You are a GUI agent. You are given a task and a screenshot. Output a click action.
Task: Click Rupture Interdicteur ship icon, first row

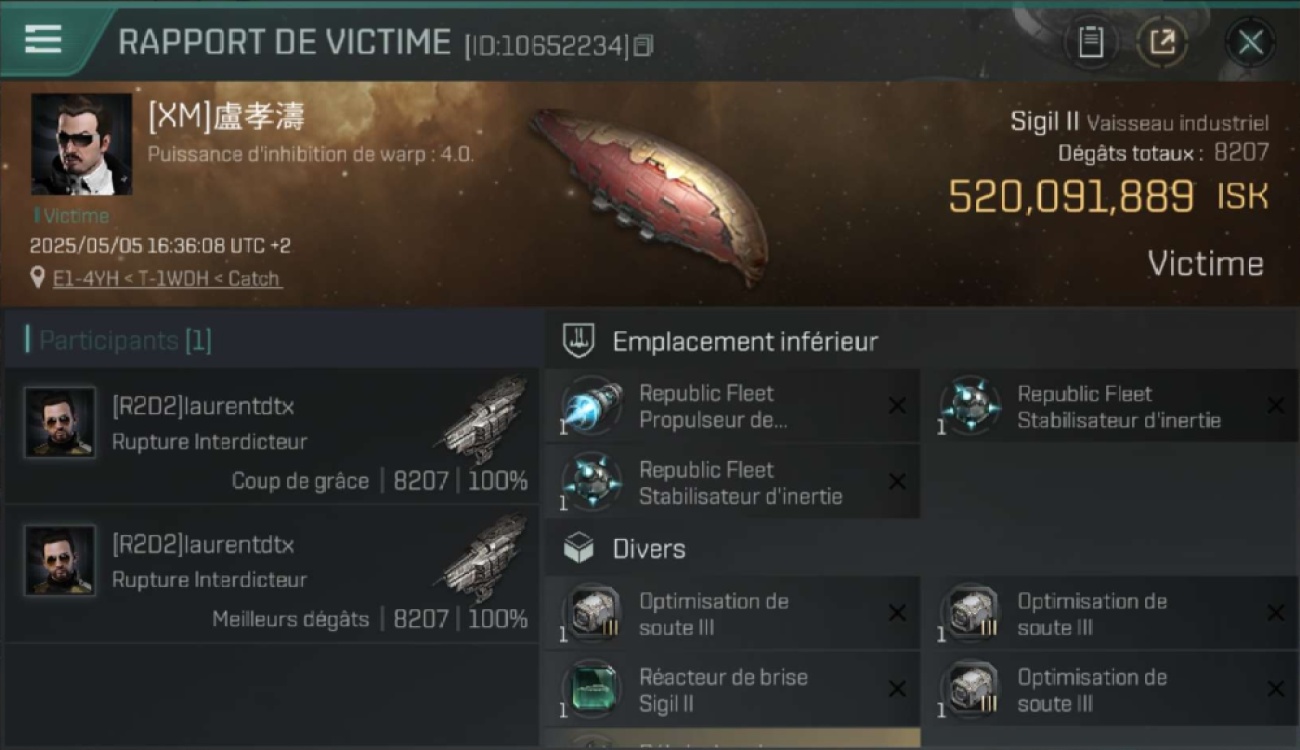[x=483, y=418]
